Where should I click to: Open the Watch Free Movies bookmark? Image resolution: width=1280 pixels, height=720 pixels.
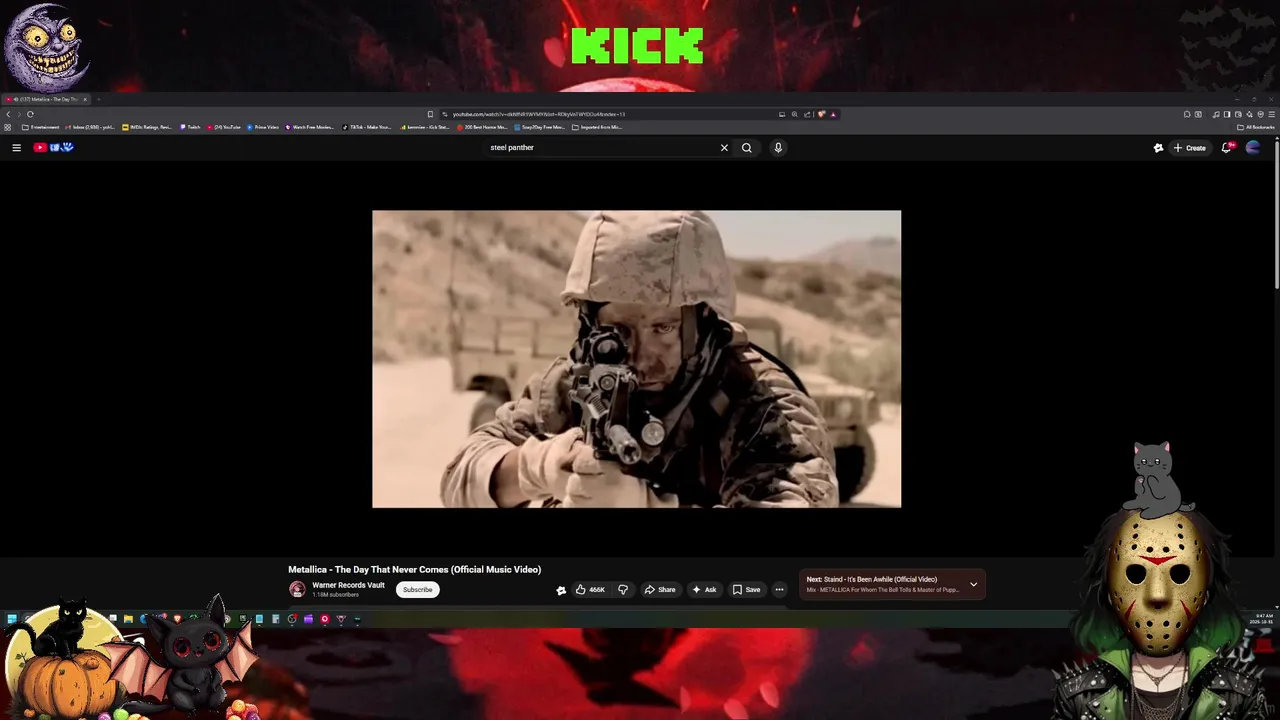[x=309, y=127]
